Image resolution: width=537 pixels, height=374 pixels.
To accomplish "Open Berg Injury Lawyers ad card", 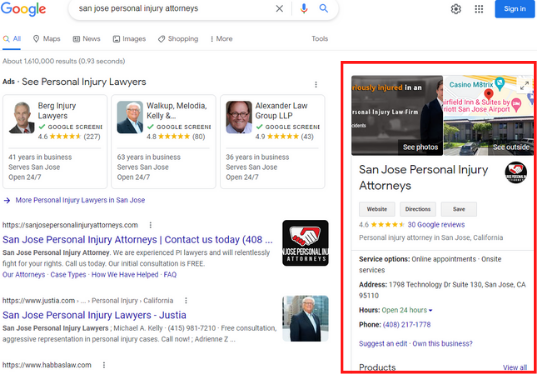I will coord(55,141).
